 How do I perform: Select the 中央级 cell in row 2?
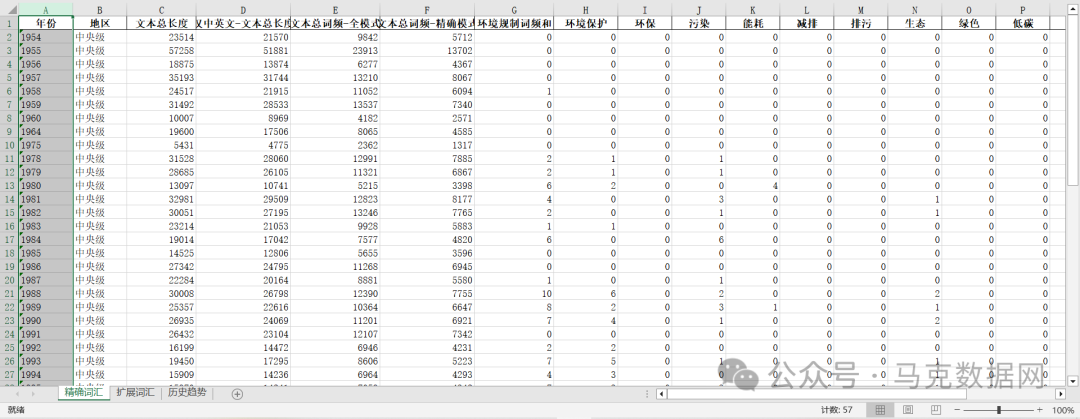click(x=100, y=37)
